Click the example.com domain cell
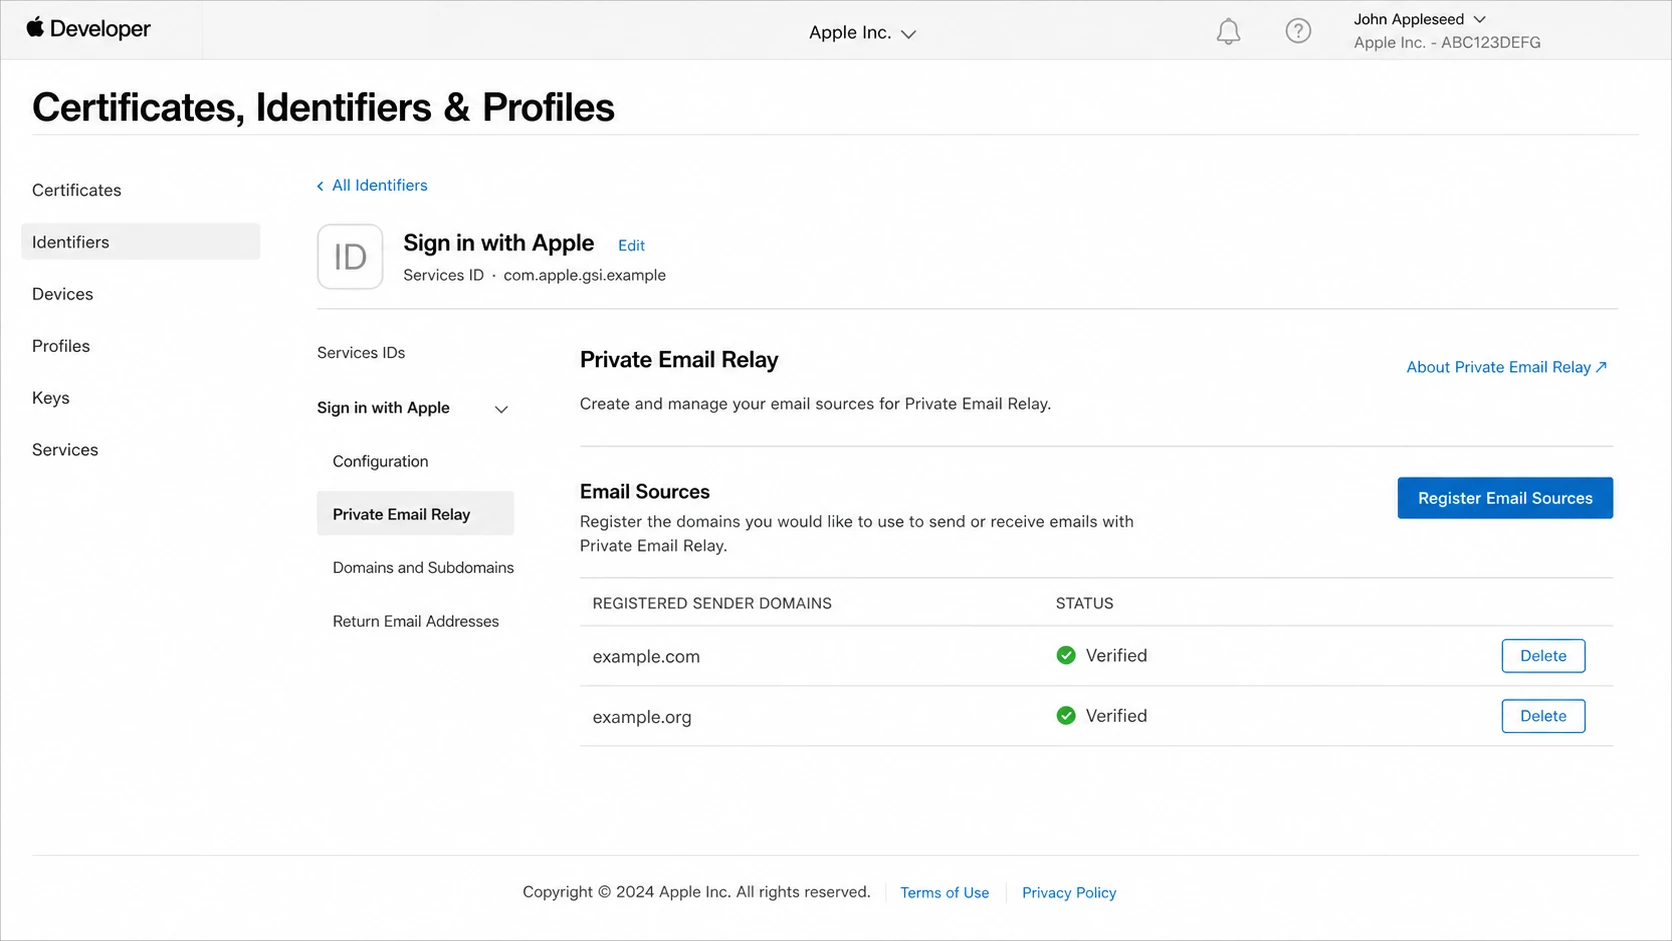This screenshot has width=1672, height=941. pyautogui.click(x=646, y=657)
